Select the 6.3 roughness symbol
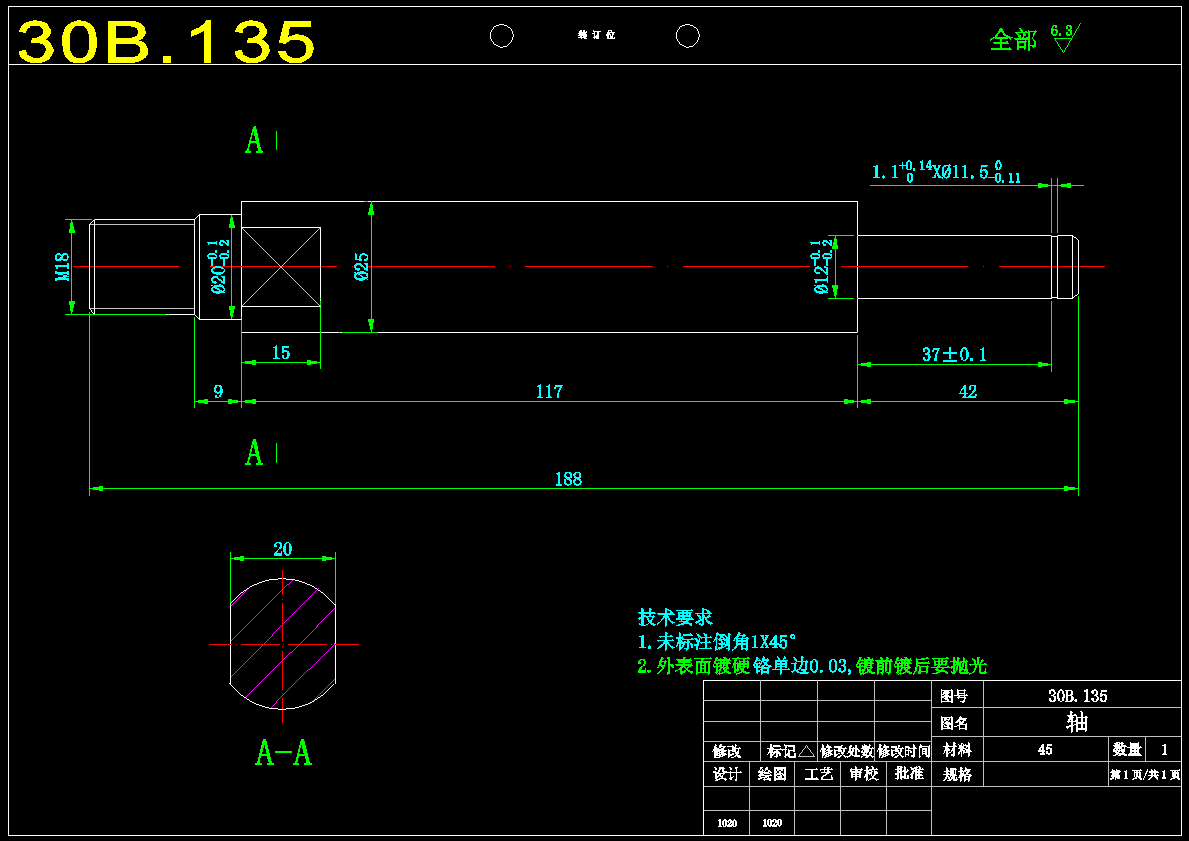1189x841 pixels. point(1065,38)
